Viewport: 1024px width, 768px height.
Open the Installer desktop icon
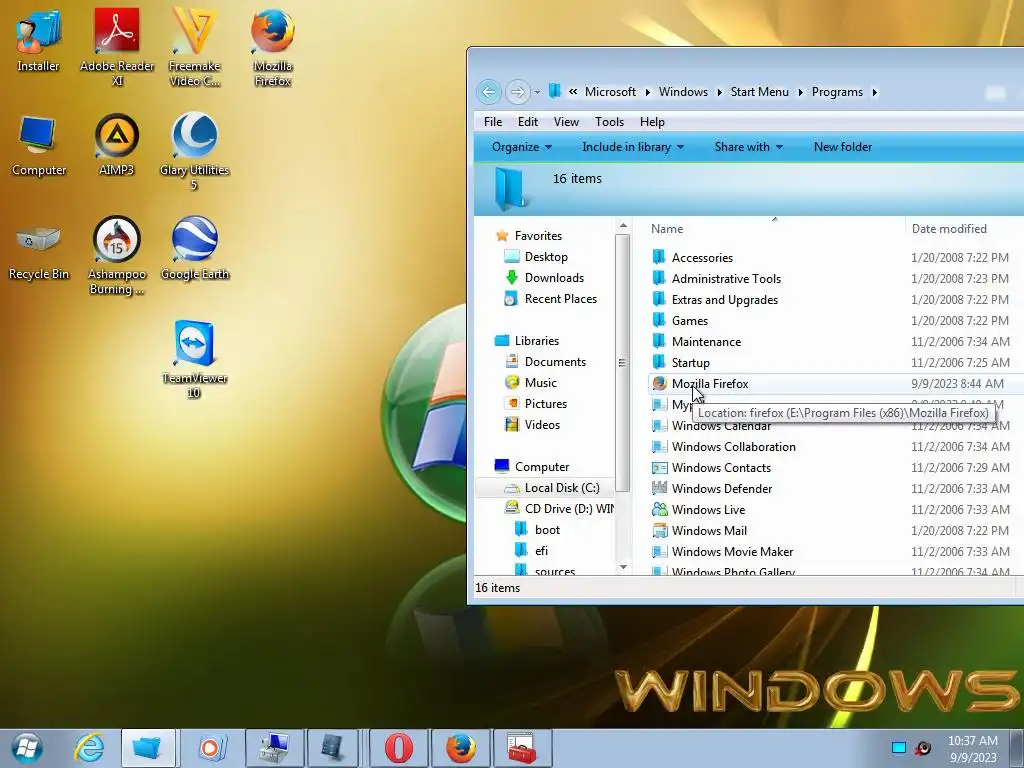click(38, 39)
